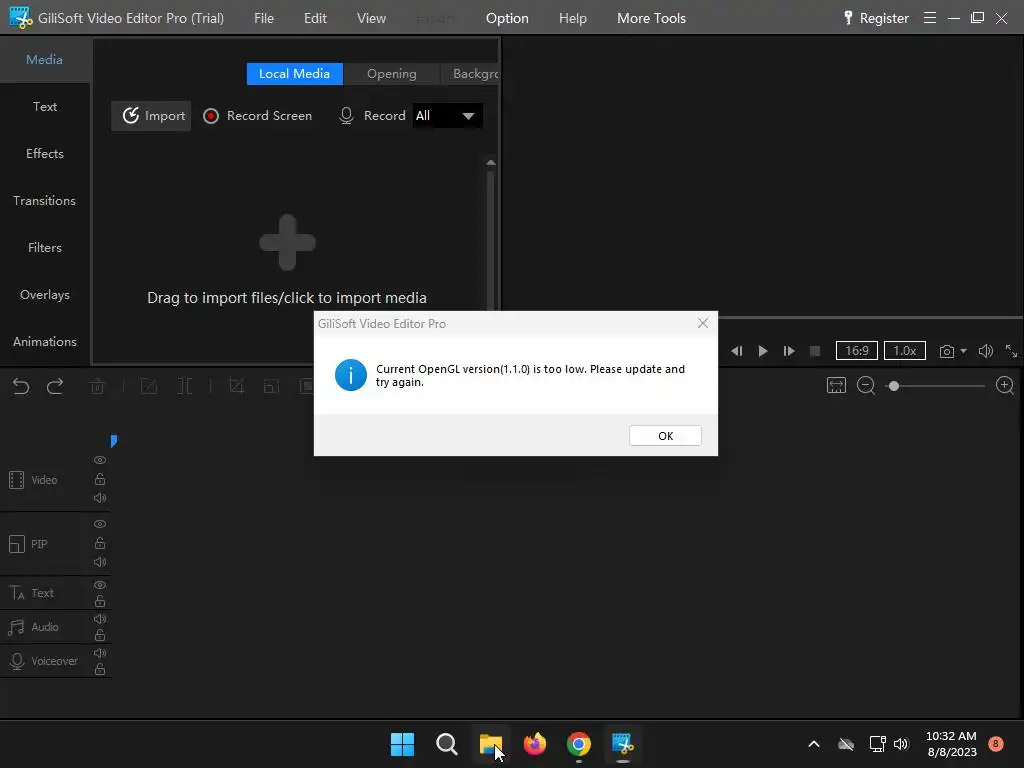Screen dimensions: 1024x768
Task: Open the hamburger menu in title bar
Action: [930, 18]
